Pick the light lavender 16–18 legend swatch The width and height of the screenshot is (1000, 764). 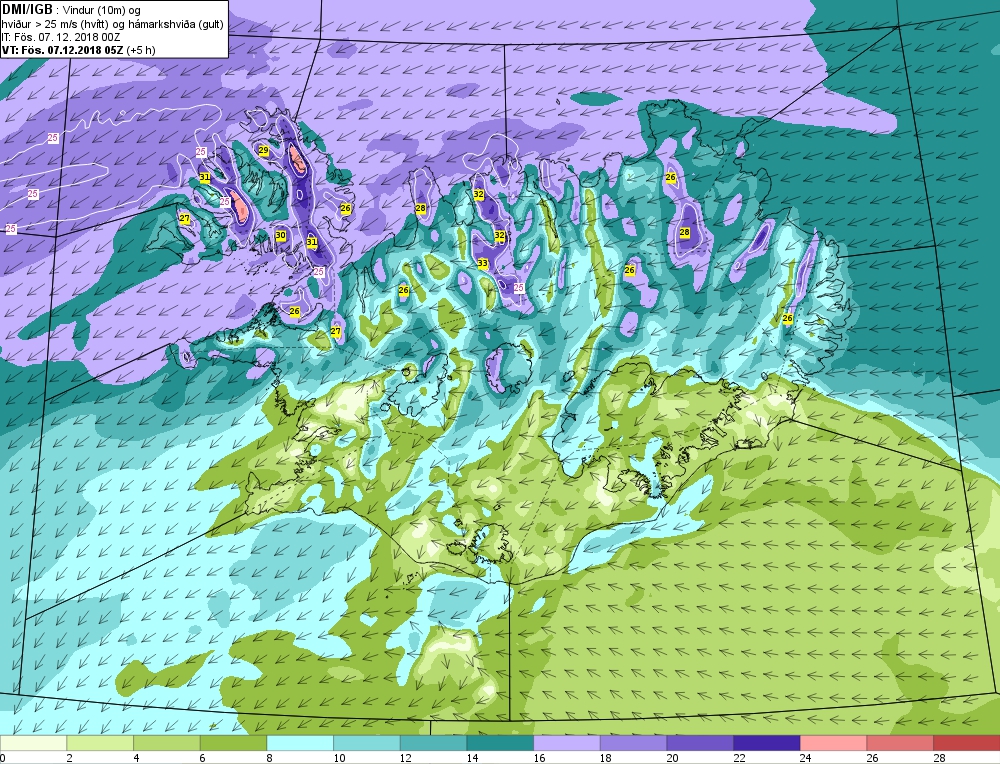(566, 743)
